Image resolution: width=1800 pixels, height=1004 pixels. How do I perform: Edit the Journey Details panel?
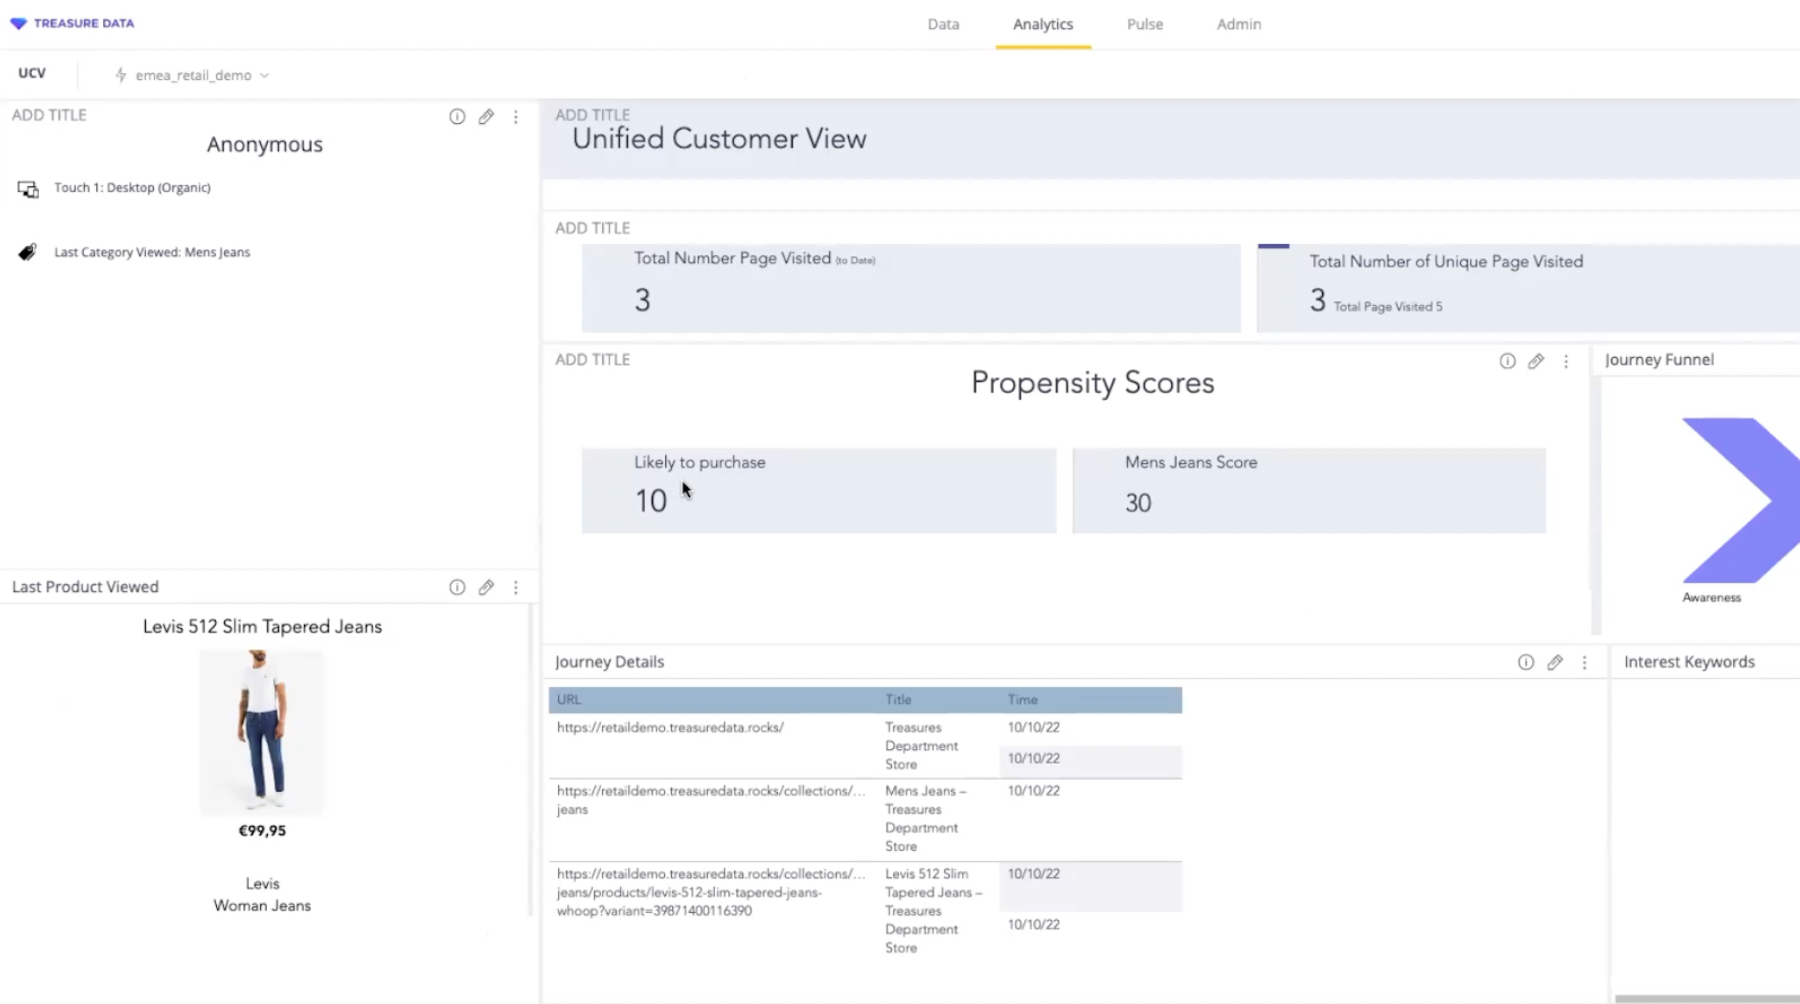tap(1555, 662)
